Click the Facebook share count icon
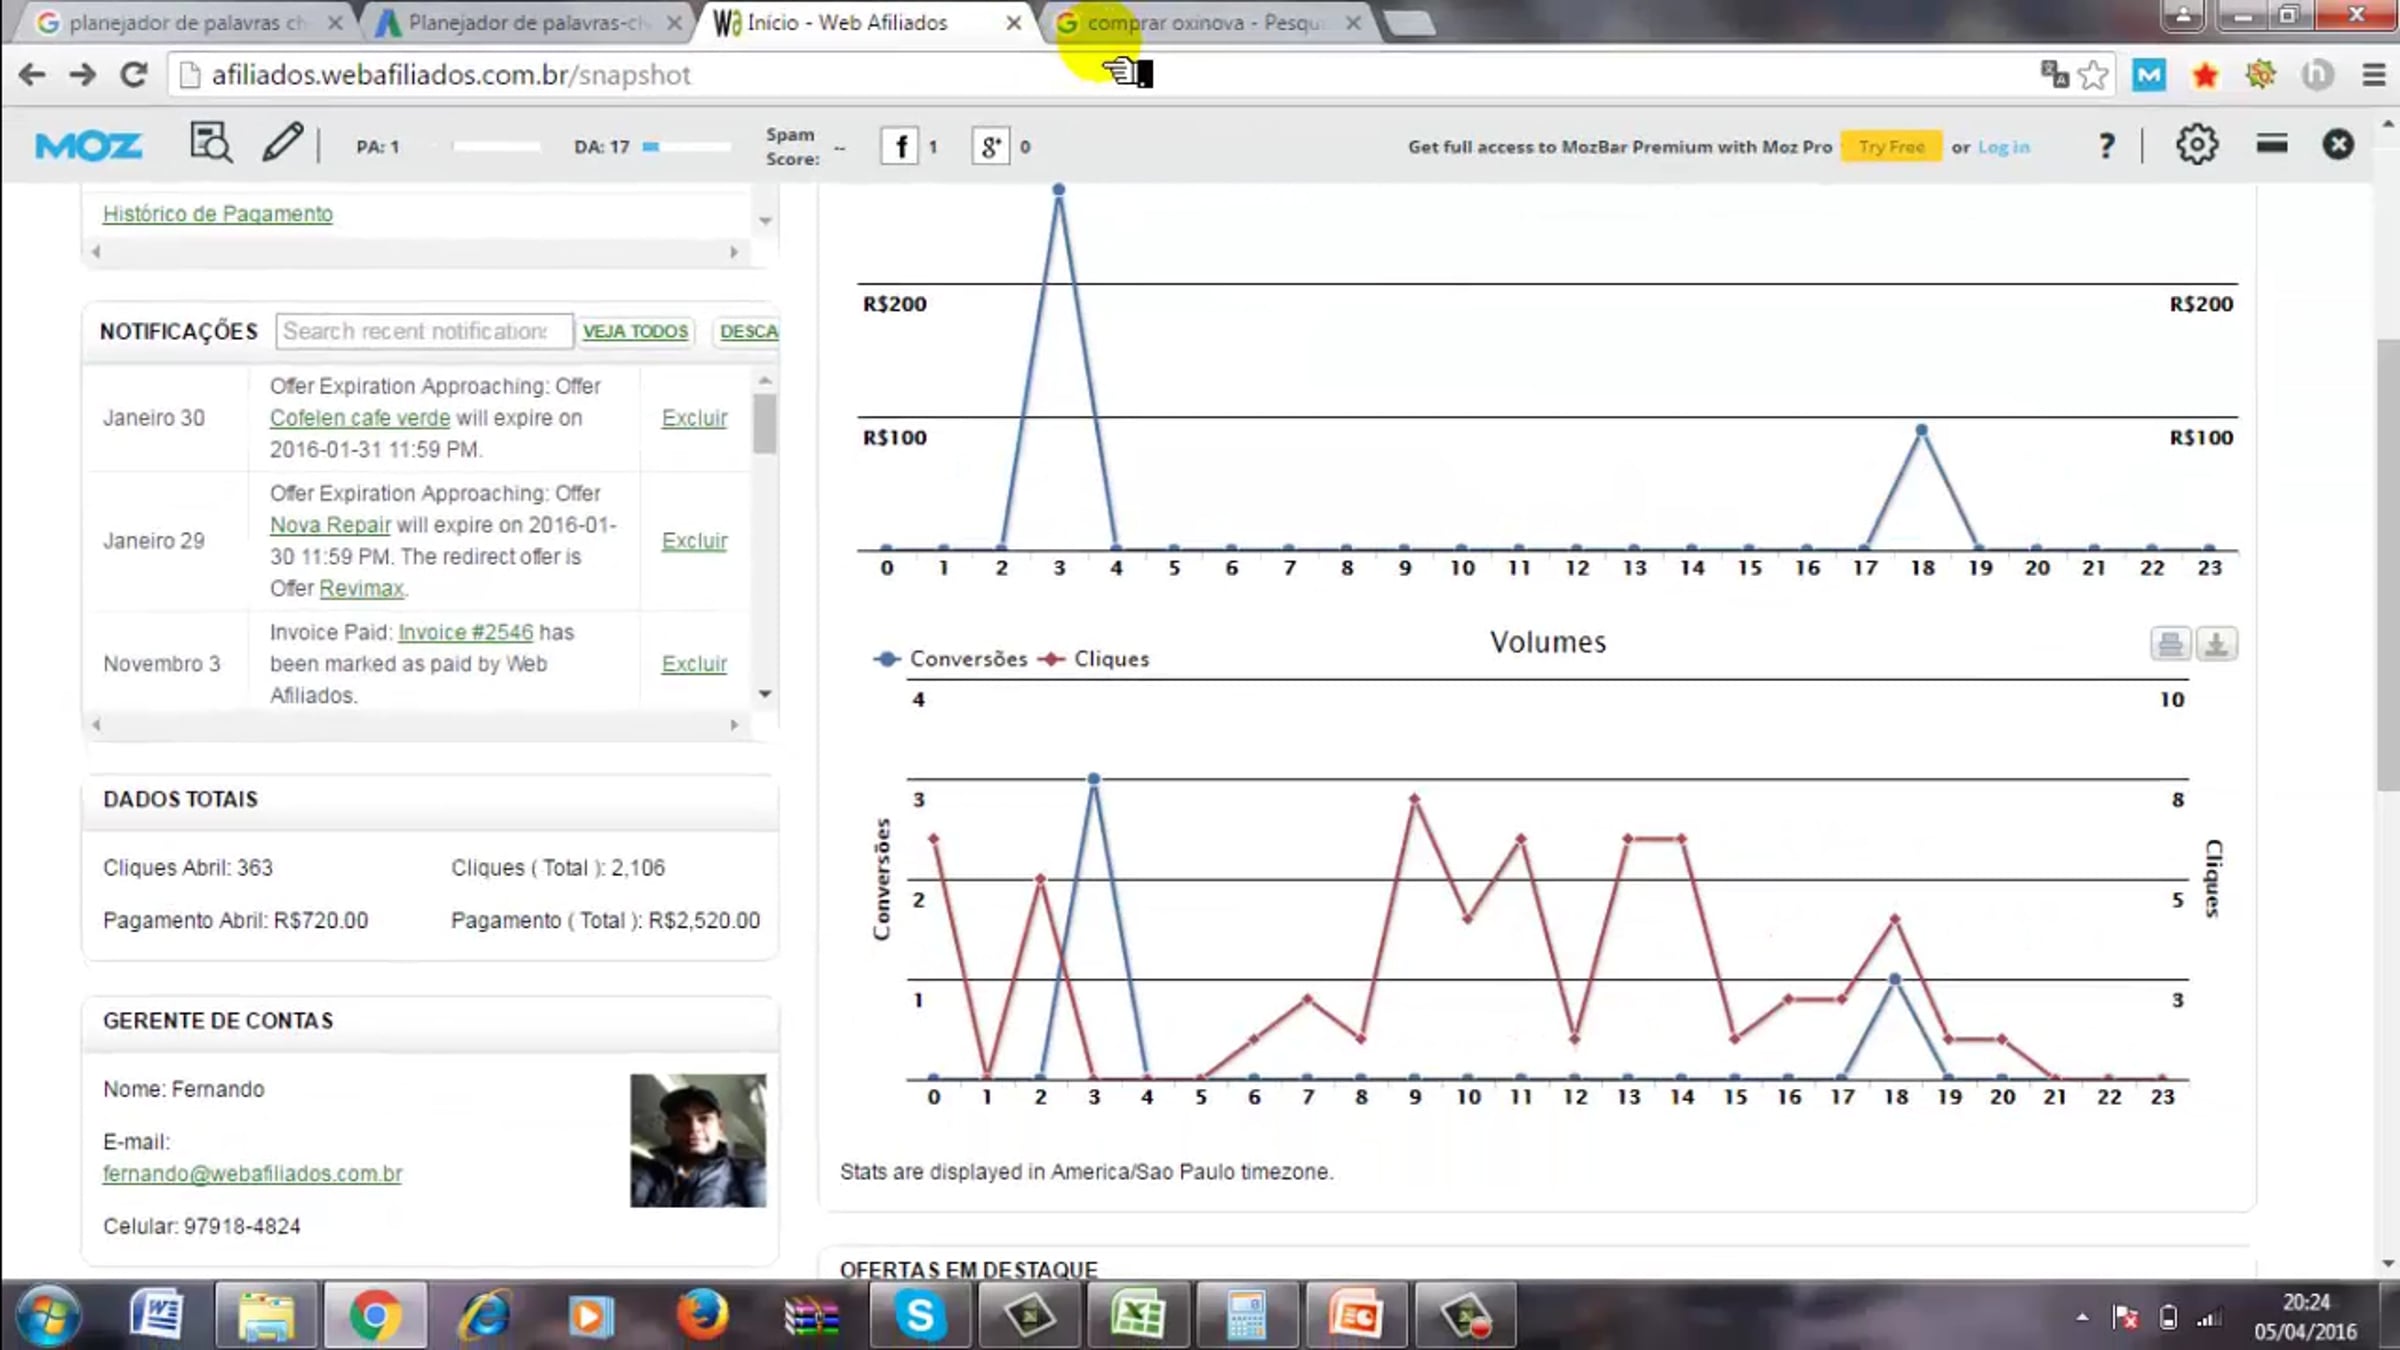Image resolution: width=2400 pixels, height=1350 pixels. click(x=900, y=147)
